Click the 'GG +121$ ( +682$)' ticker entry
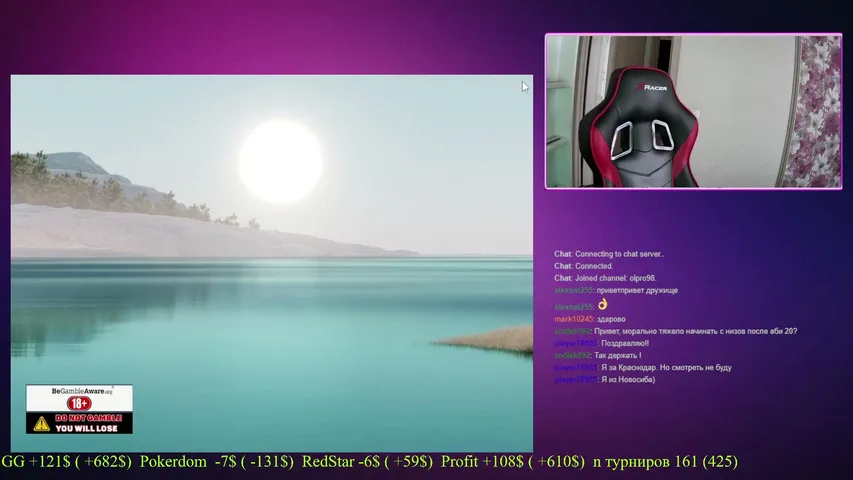 click(66, 461)
